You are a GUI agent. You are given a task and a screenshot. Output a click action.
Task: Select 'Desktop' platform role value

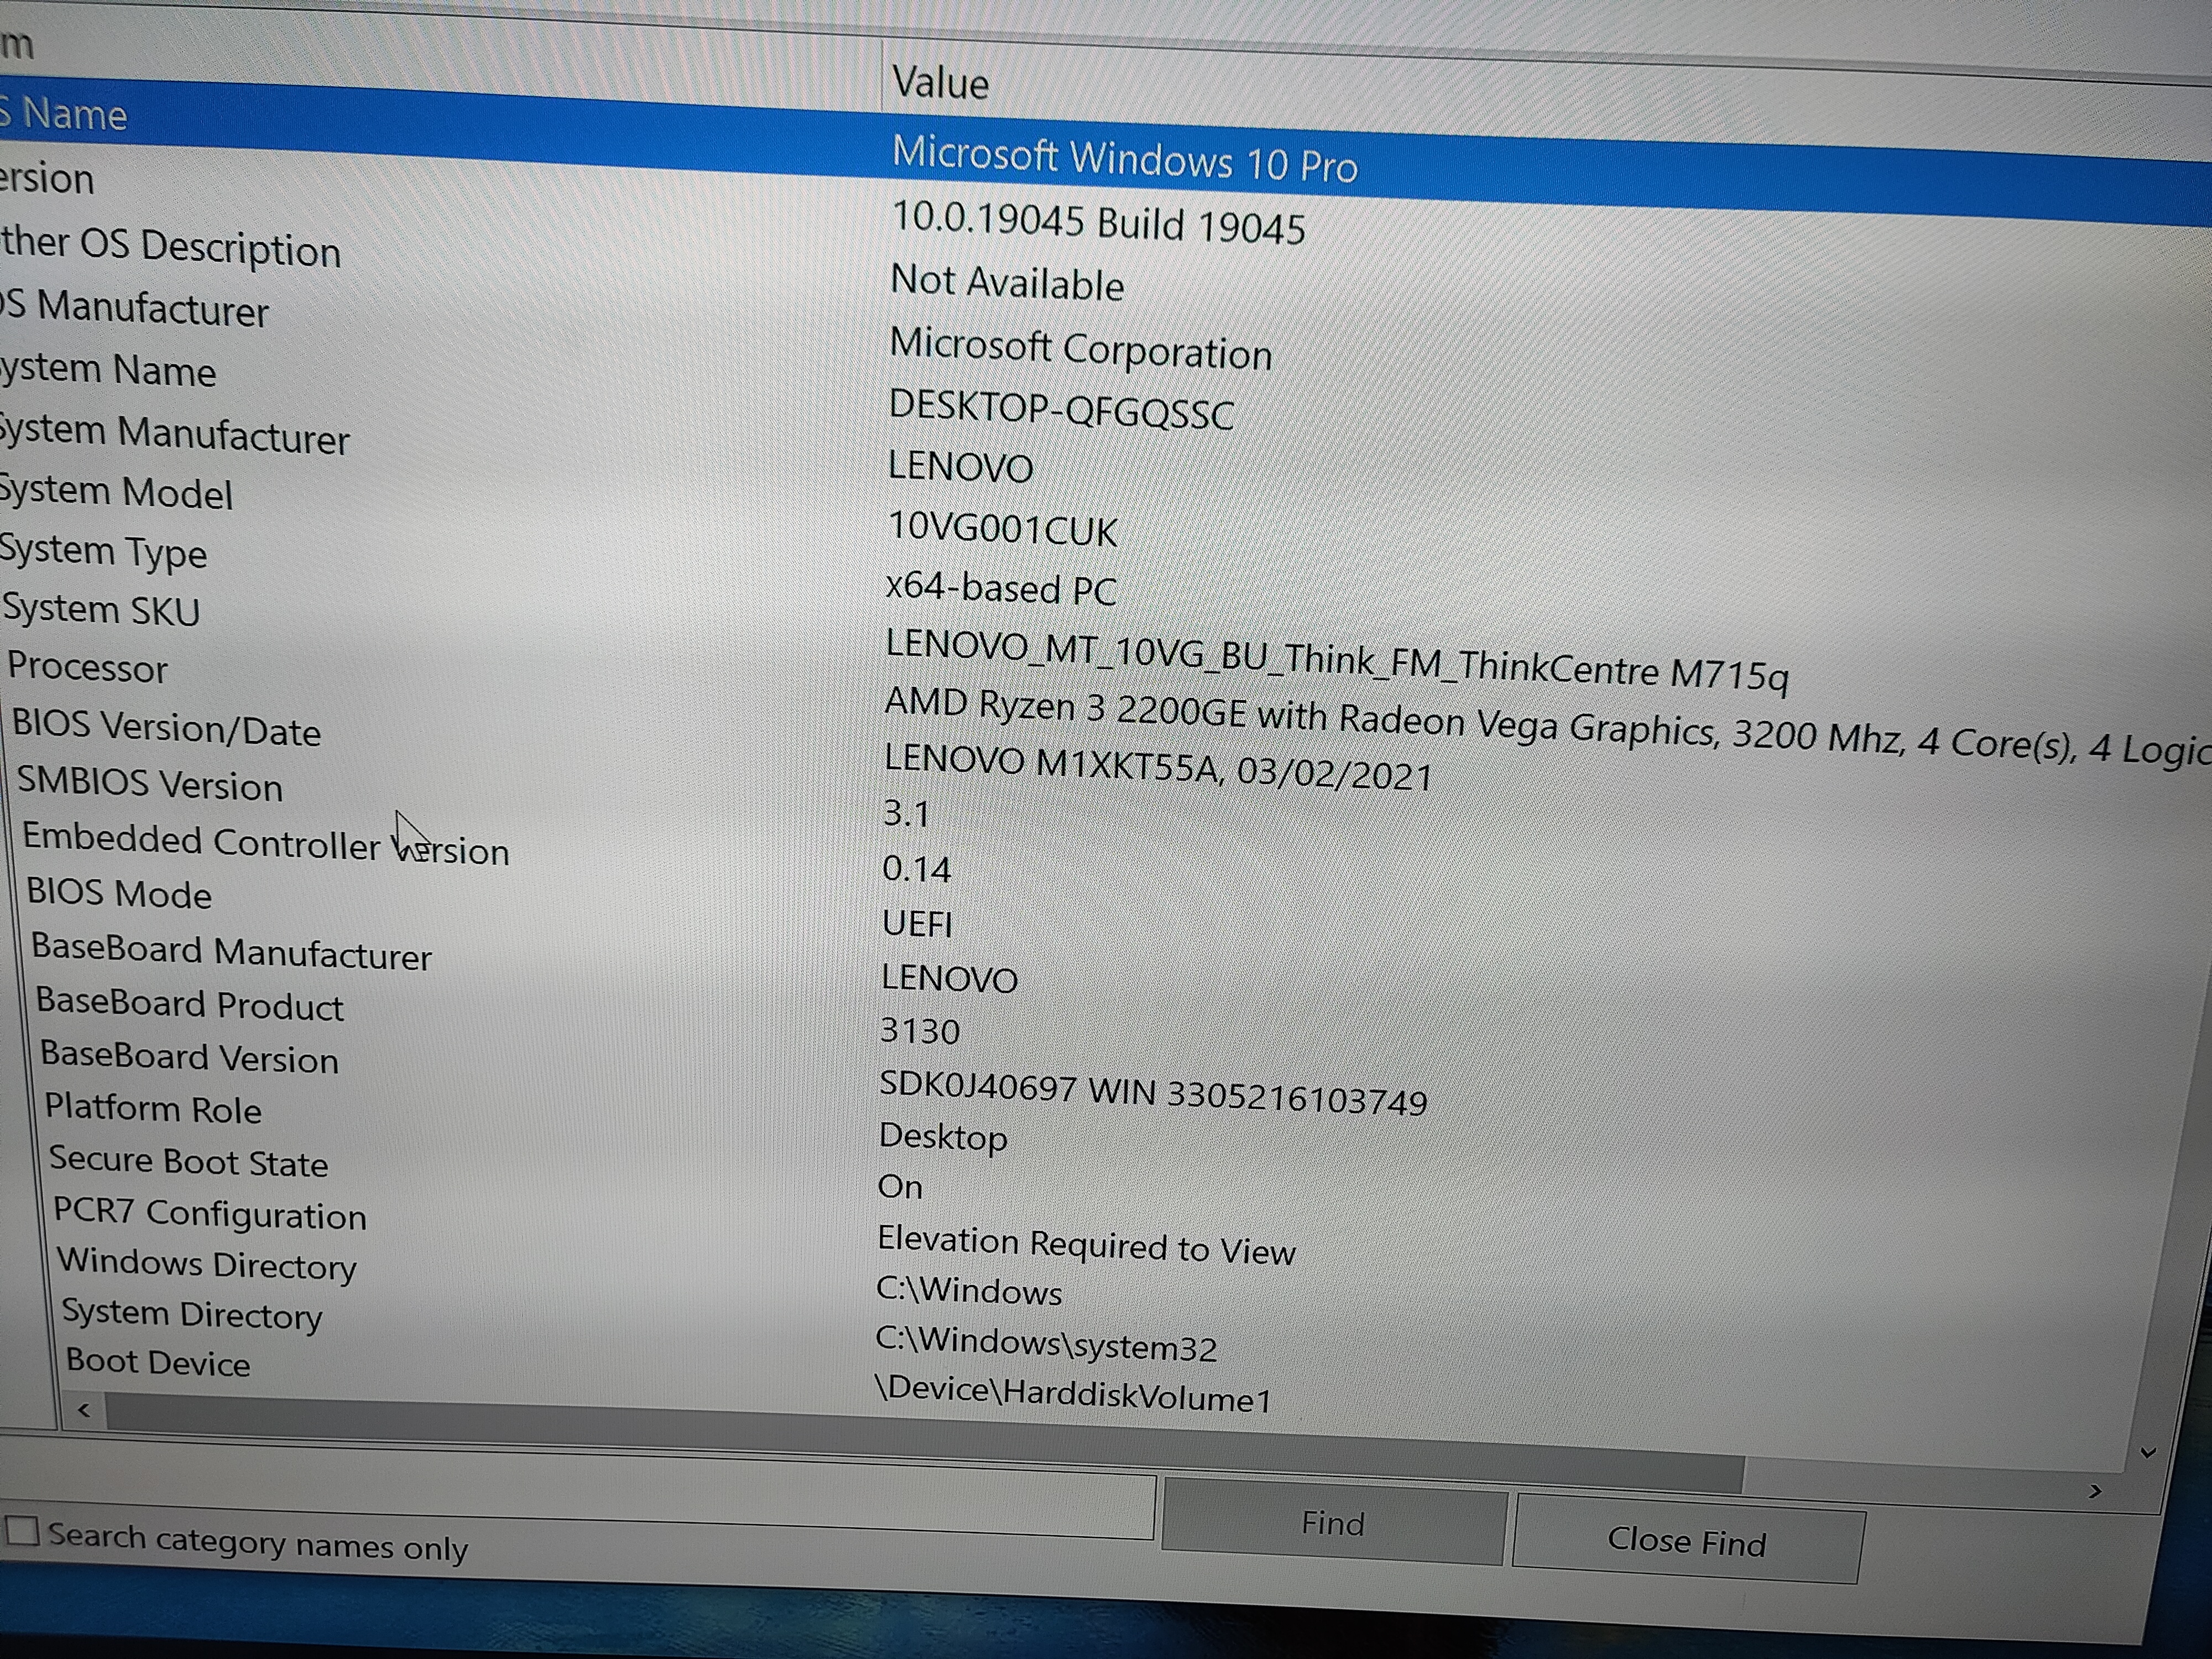(943, 1137)
